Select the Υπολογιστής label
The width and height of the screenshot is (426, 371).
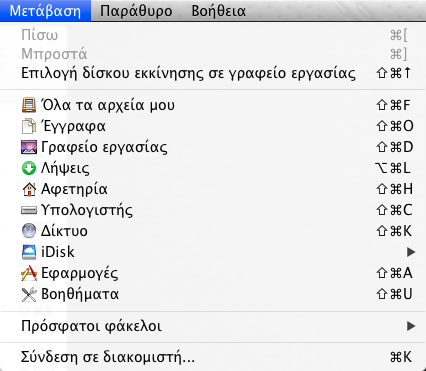point(87,210)
